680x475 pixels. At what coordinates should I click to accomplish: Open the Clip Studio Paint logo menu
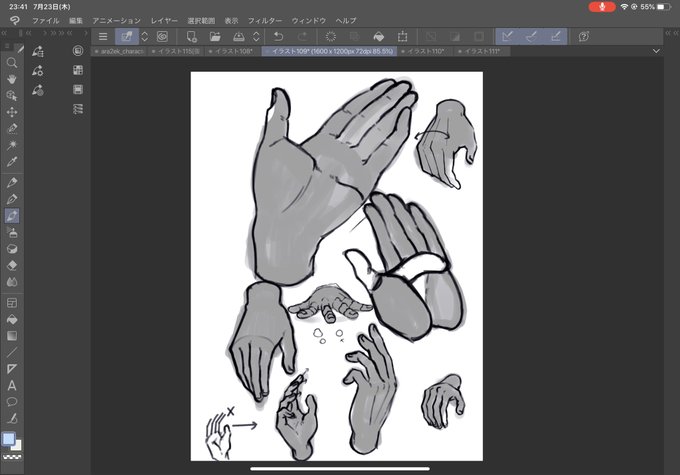(15, 20)
